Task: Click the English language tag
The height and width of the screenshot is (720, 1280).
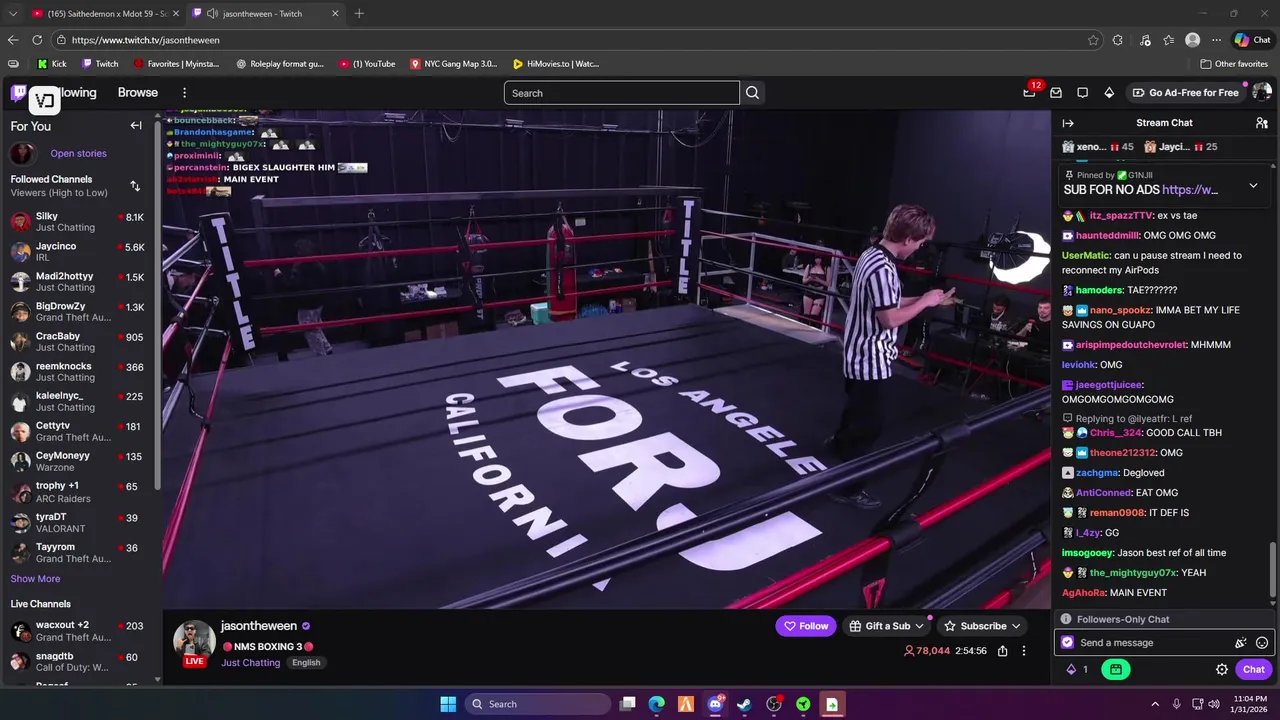Action: [x=306, y=663]
